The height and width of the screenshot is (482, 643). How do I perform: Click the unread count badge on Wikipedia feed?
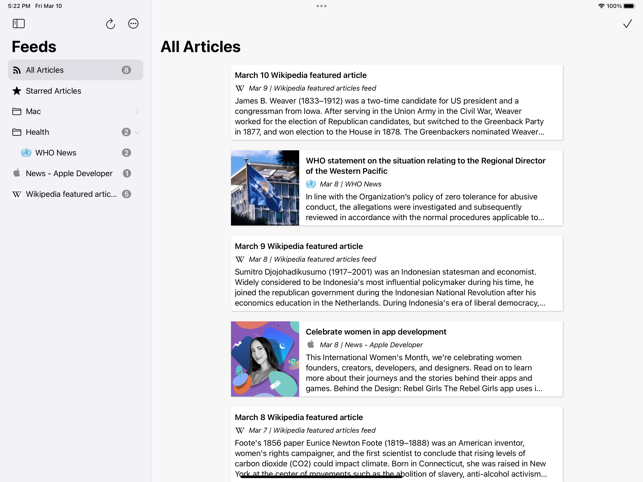pos(127,194)
